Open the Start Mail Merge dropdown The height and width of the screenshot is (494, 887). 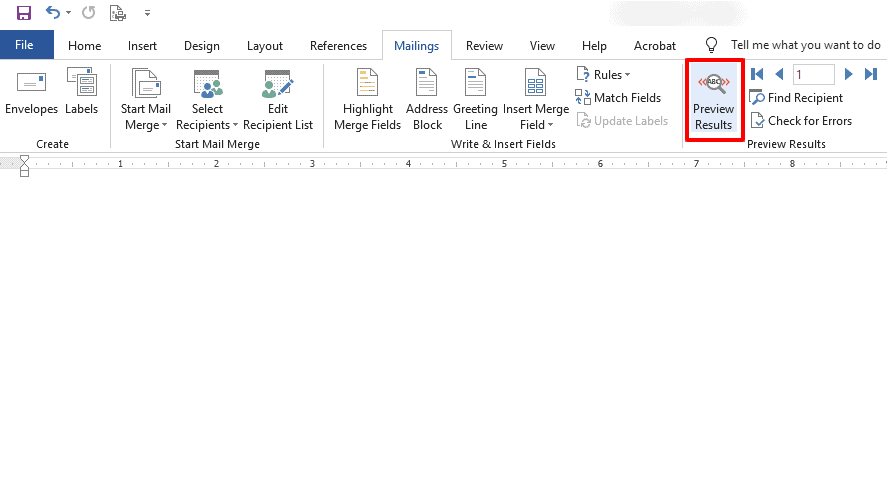pyautogui.click(x=145, y=100)
